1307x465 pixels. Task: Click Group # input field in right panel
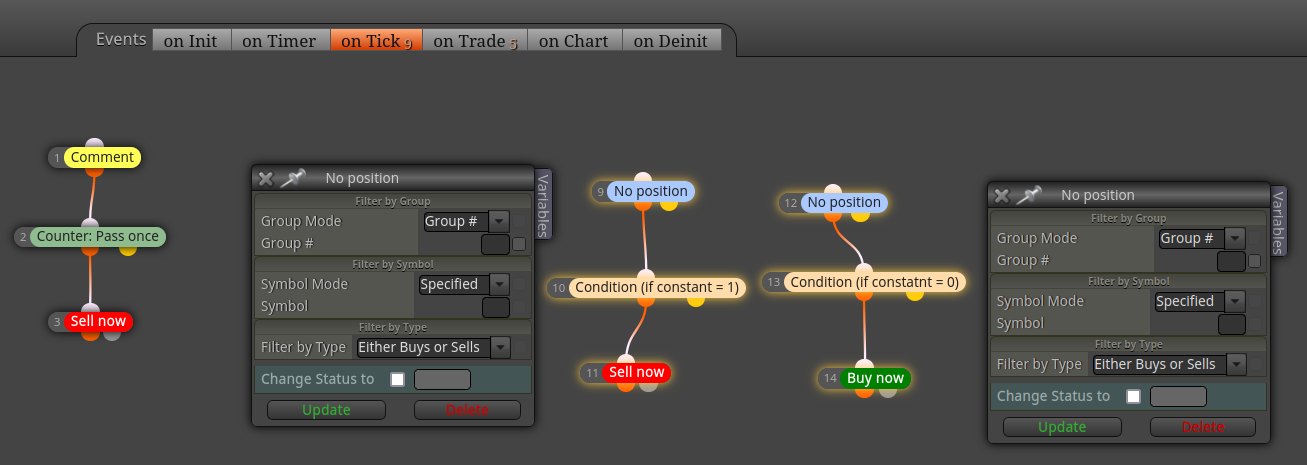(1231, 261)
